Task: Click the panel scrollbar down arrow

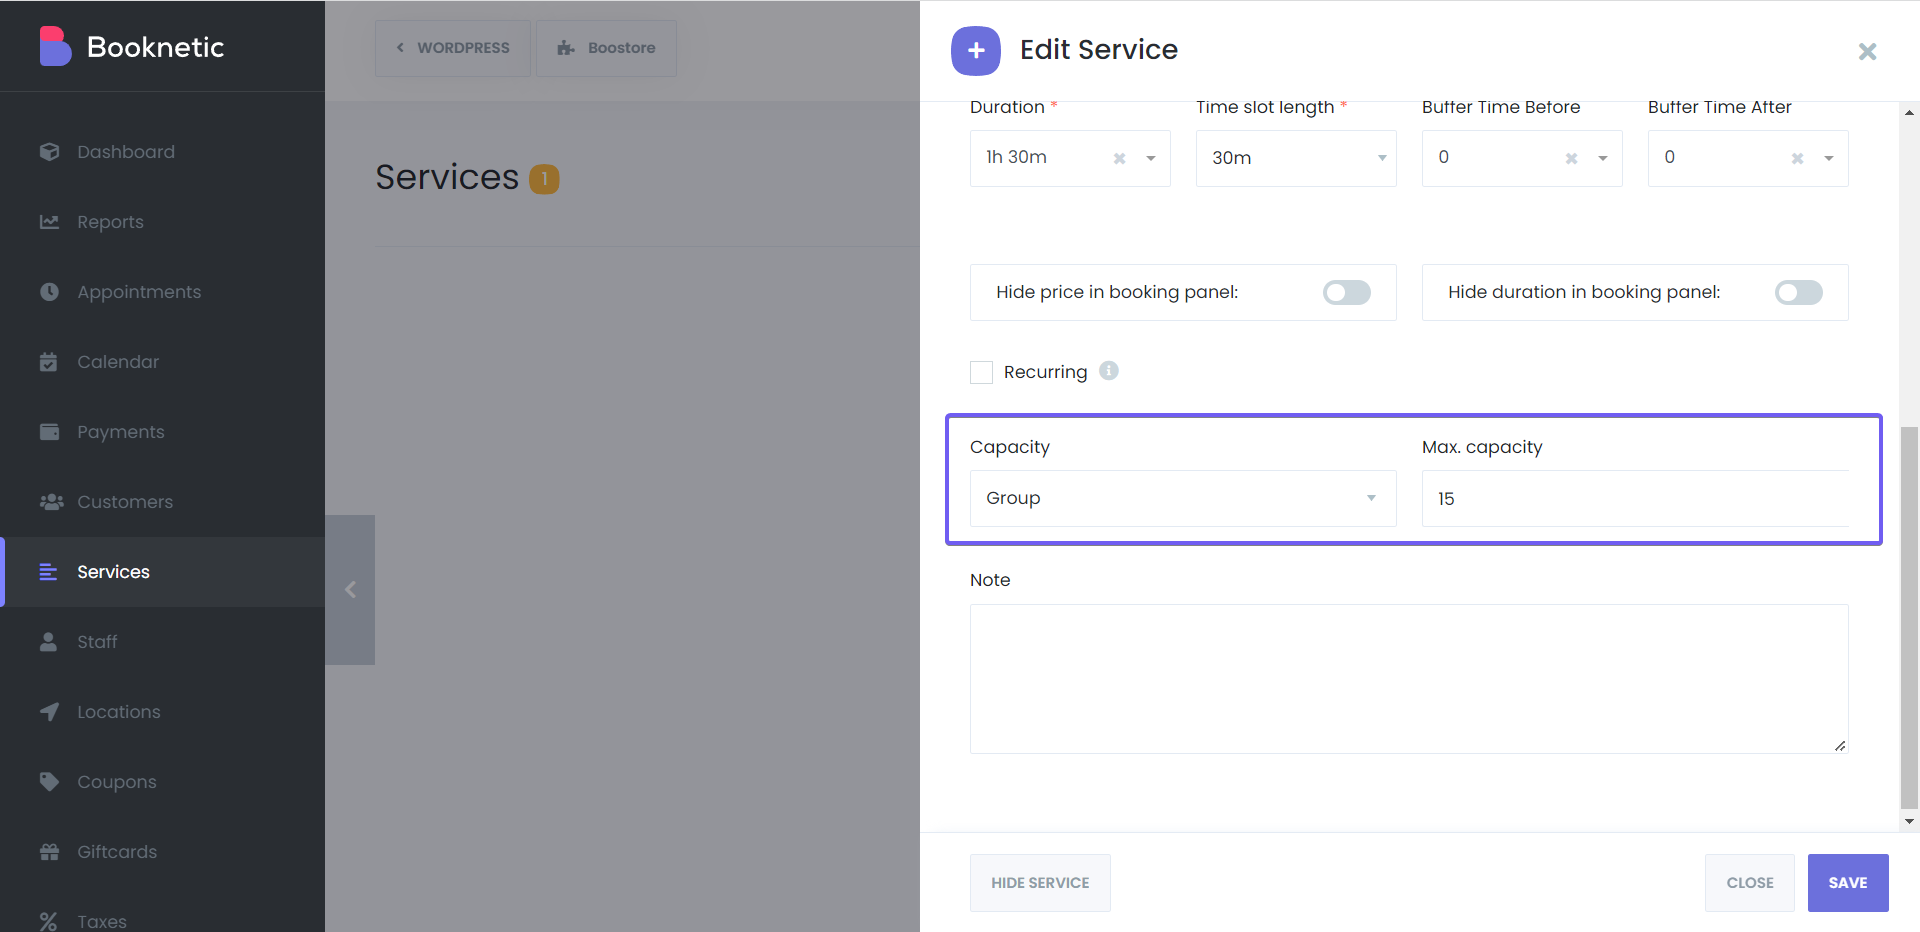Action: pos(1909,822)
